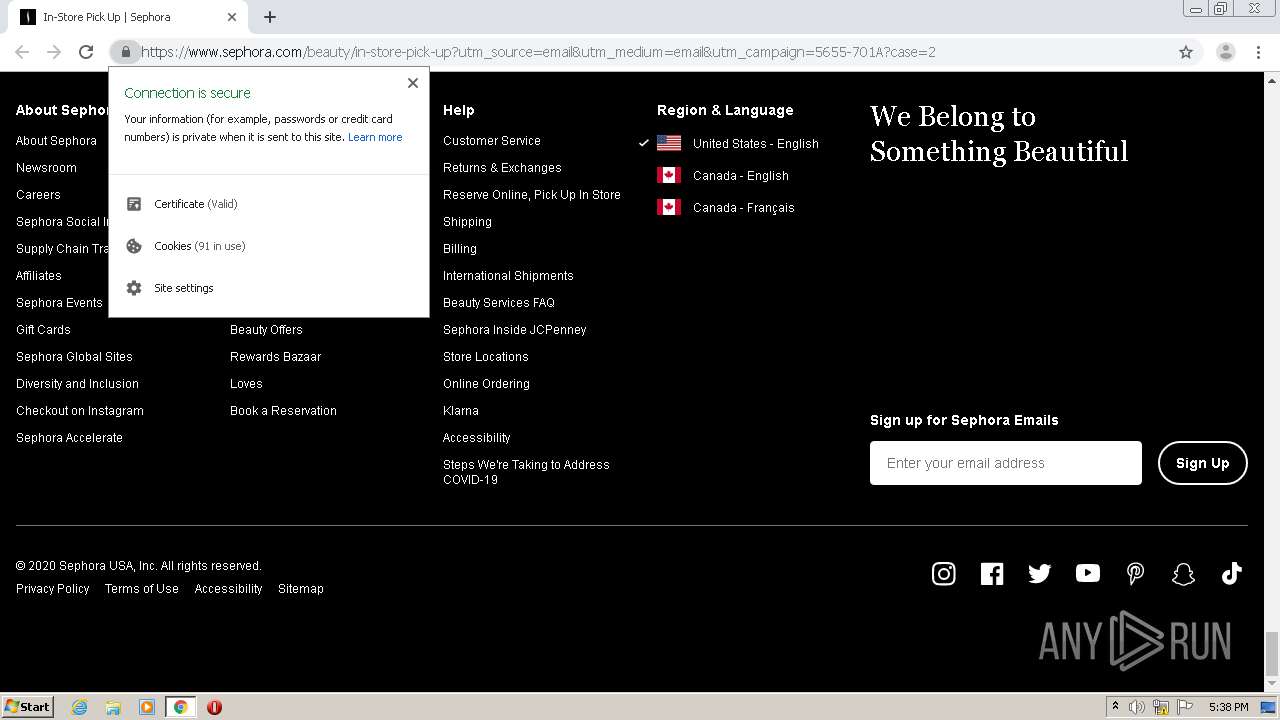Open Diversity and Inclusion link
The height and width of the screenshot is (720, 1280).
77,384
